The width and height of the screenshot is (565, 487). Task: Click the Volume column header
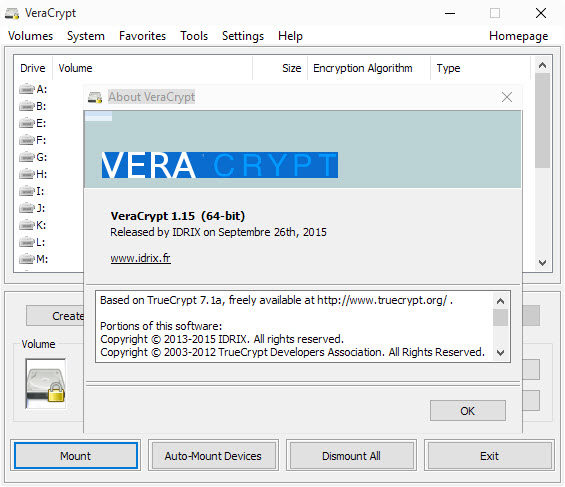pos(152,68)
